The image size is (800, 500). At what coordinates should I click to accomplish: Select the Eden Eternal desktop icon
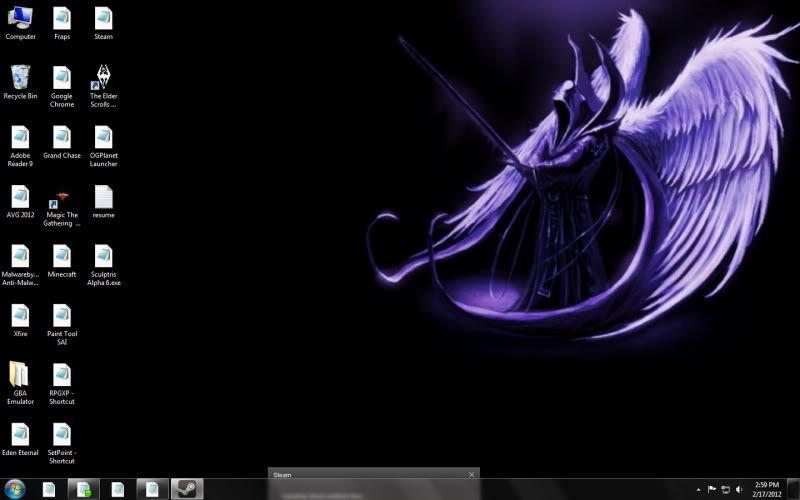(x=20, y=439)
